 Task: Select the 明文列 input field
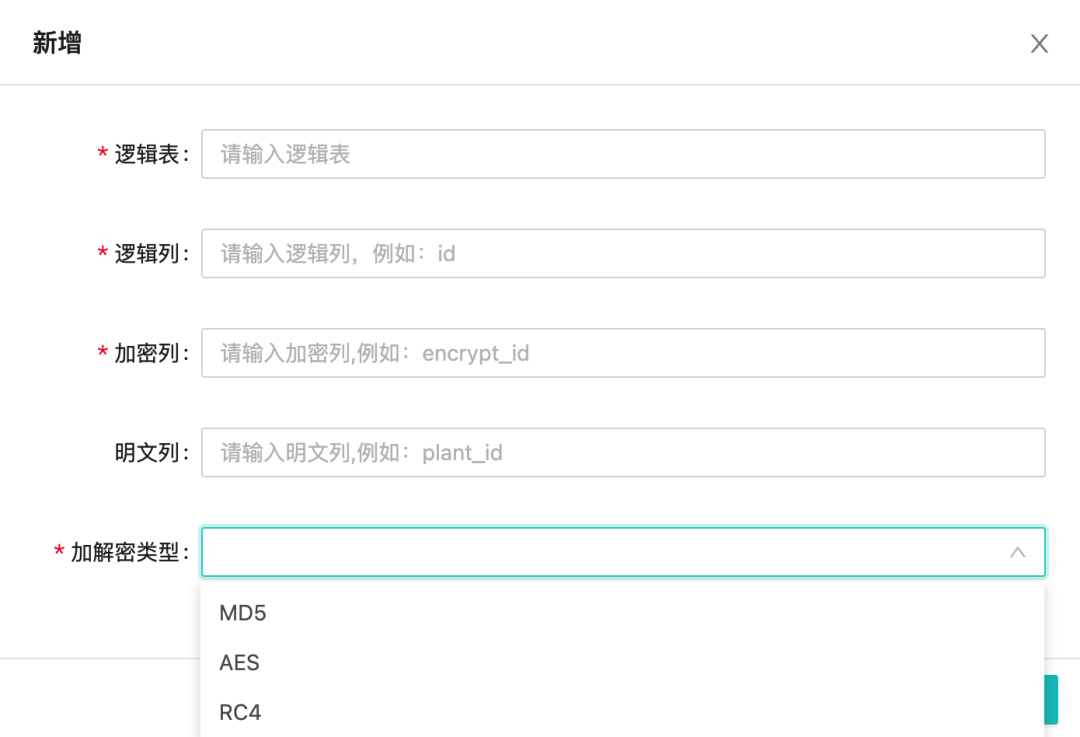click(622, 453)
